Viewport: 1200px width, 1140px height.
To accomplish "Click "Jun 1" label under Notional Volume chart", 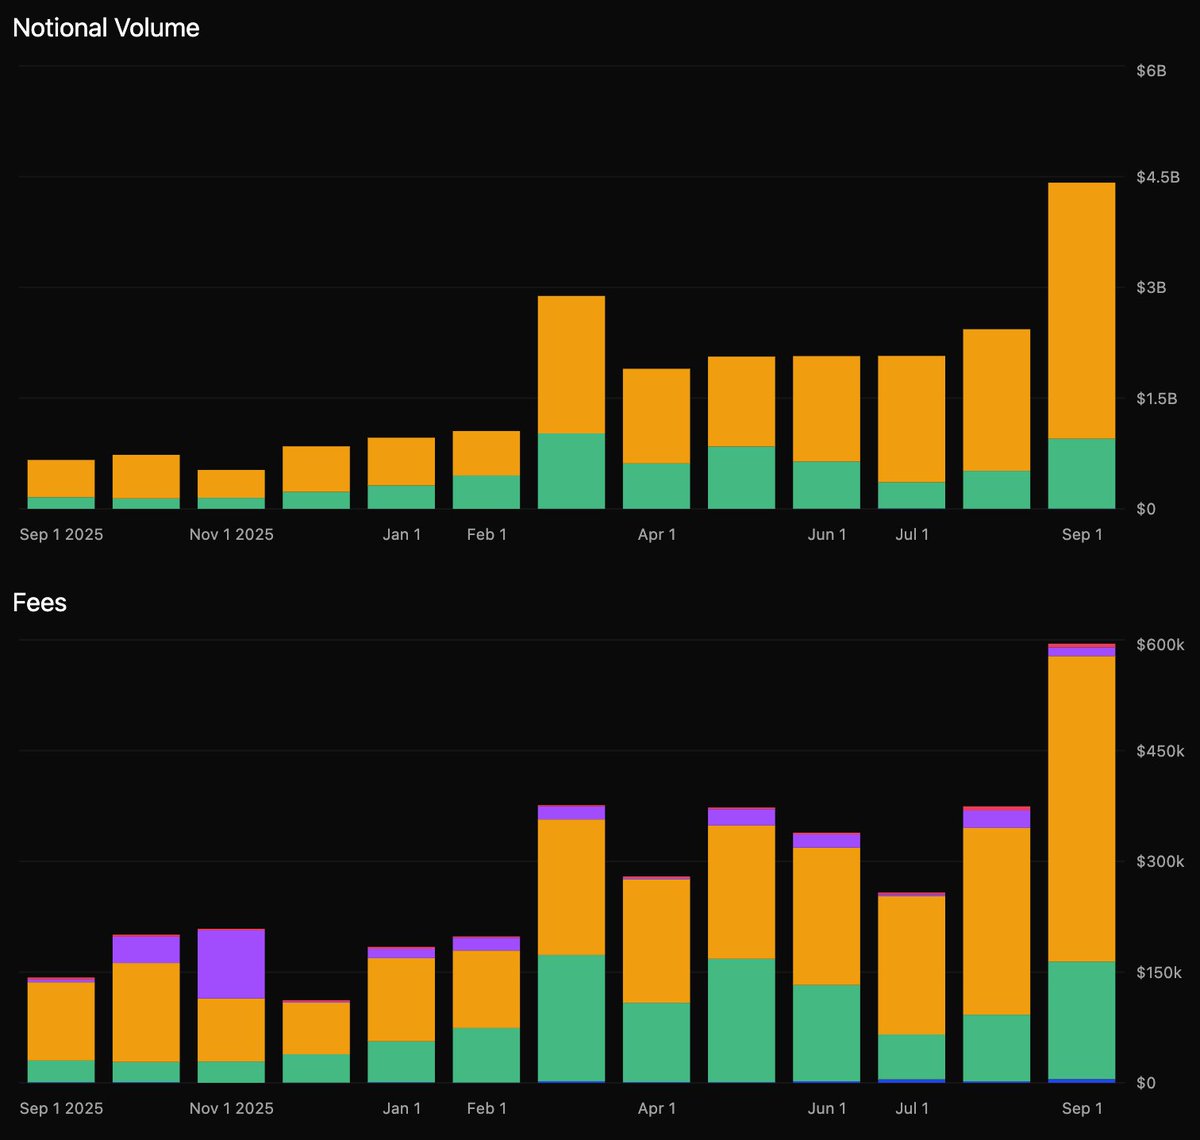I will (827, 535).
